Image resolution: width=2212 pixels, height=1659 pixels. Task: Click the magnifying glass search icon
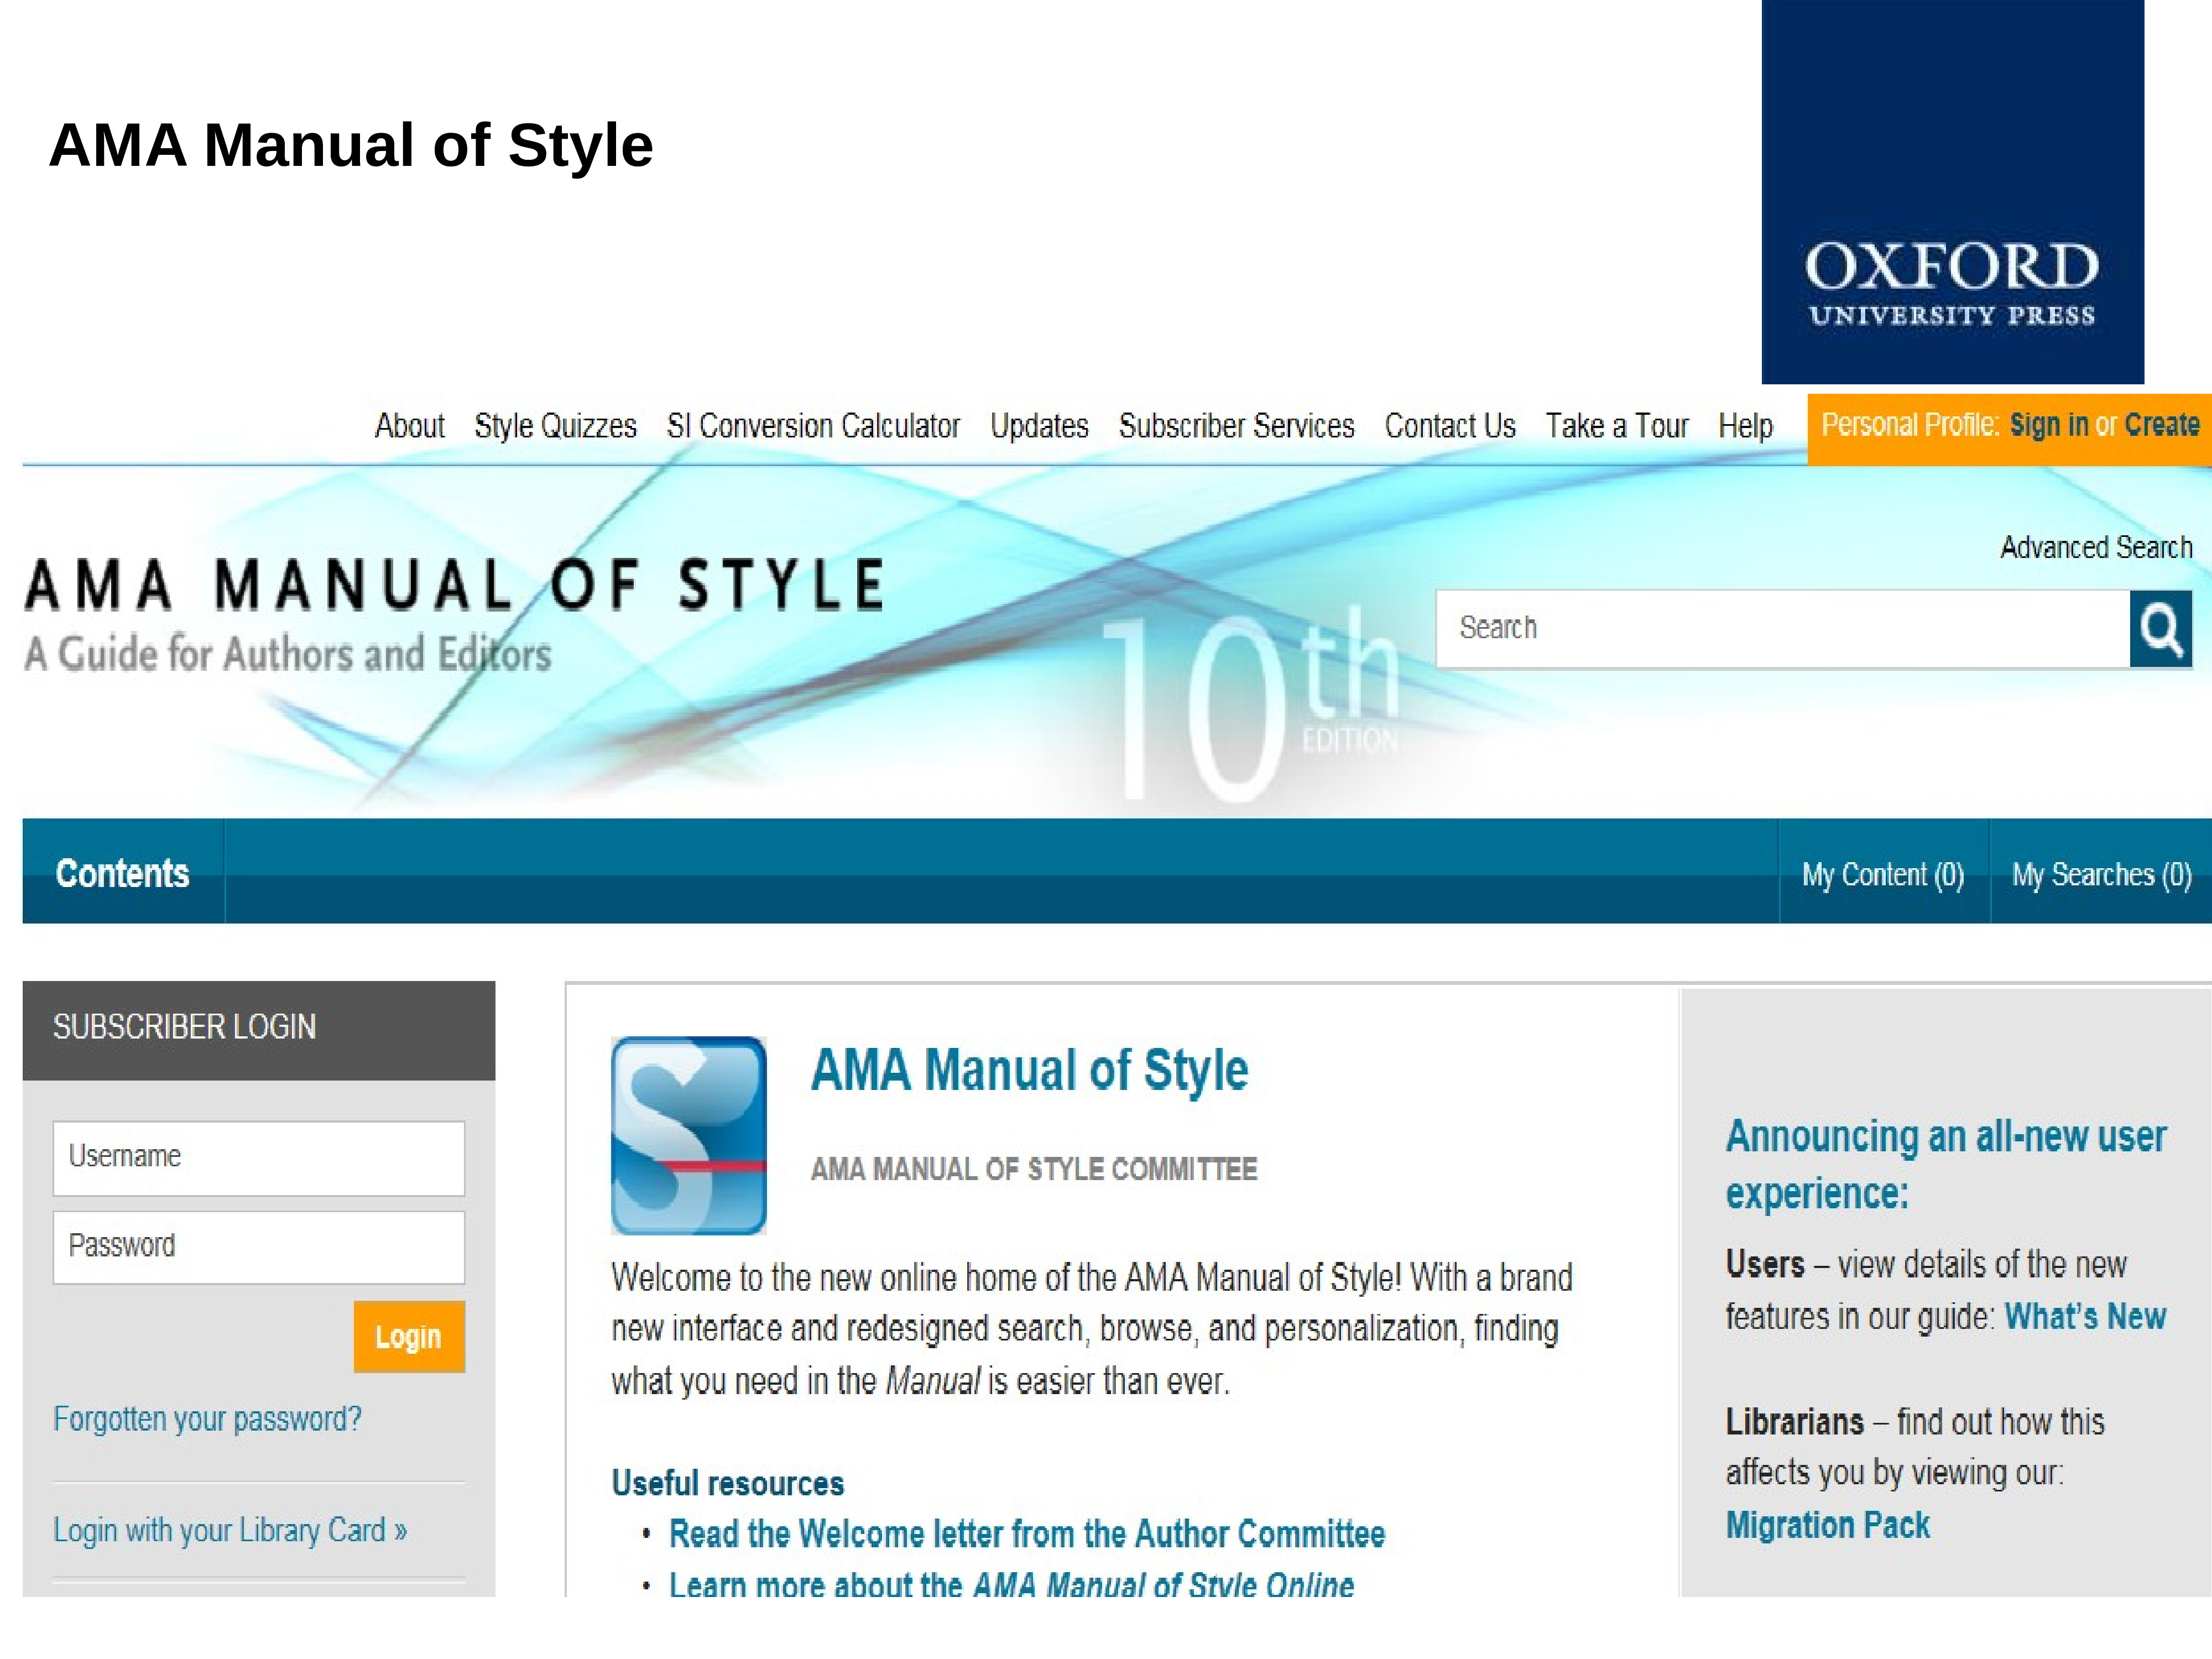coord(2160,629)
